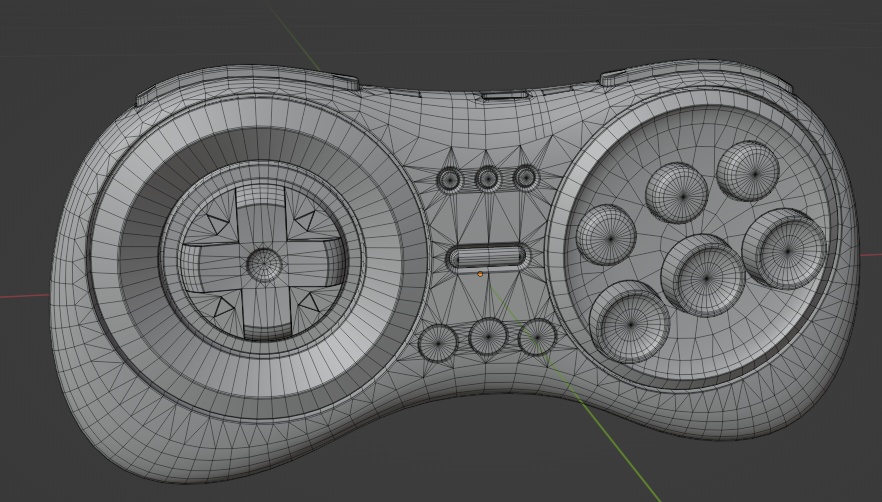Select the port slot on the controller's top edge
882x502 pixels.
pos(504,95)
